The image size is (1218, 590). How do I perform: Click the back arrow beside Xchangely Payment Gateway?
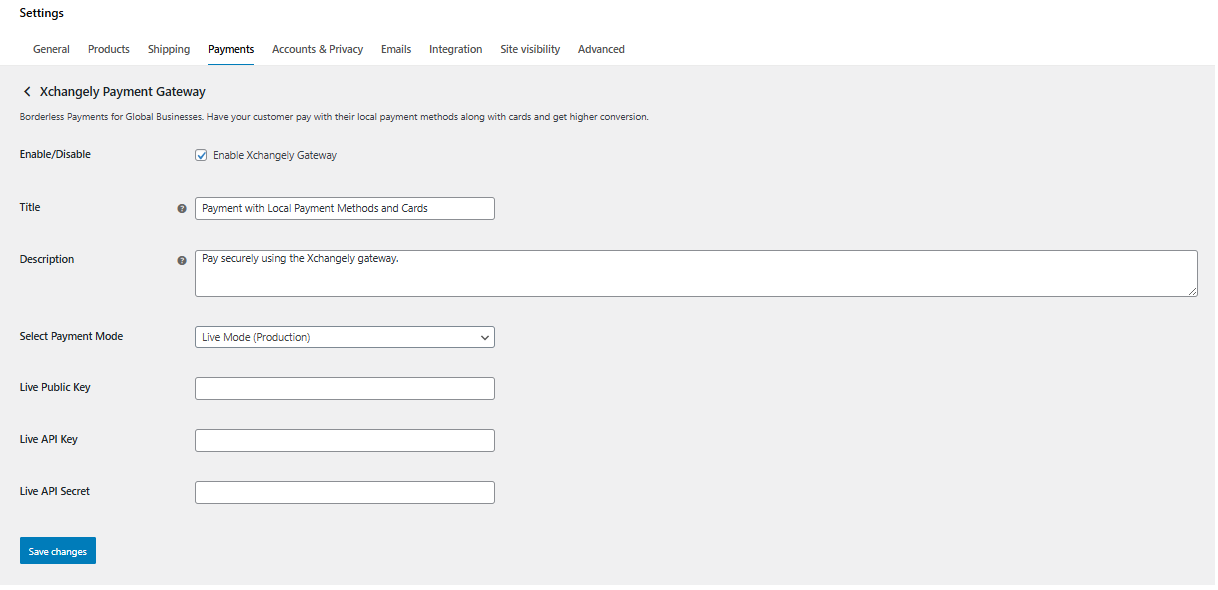[27, 92]
